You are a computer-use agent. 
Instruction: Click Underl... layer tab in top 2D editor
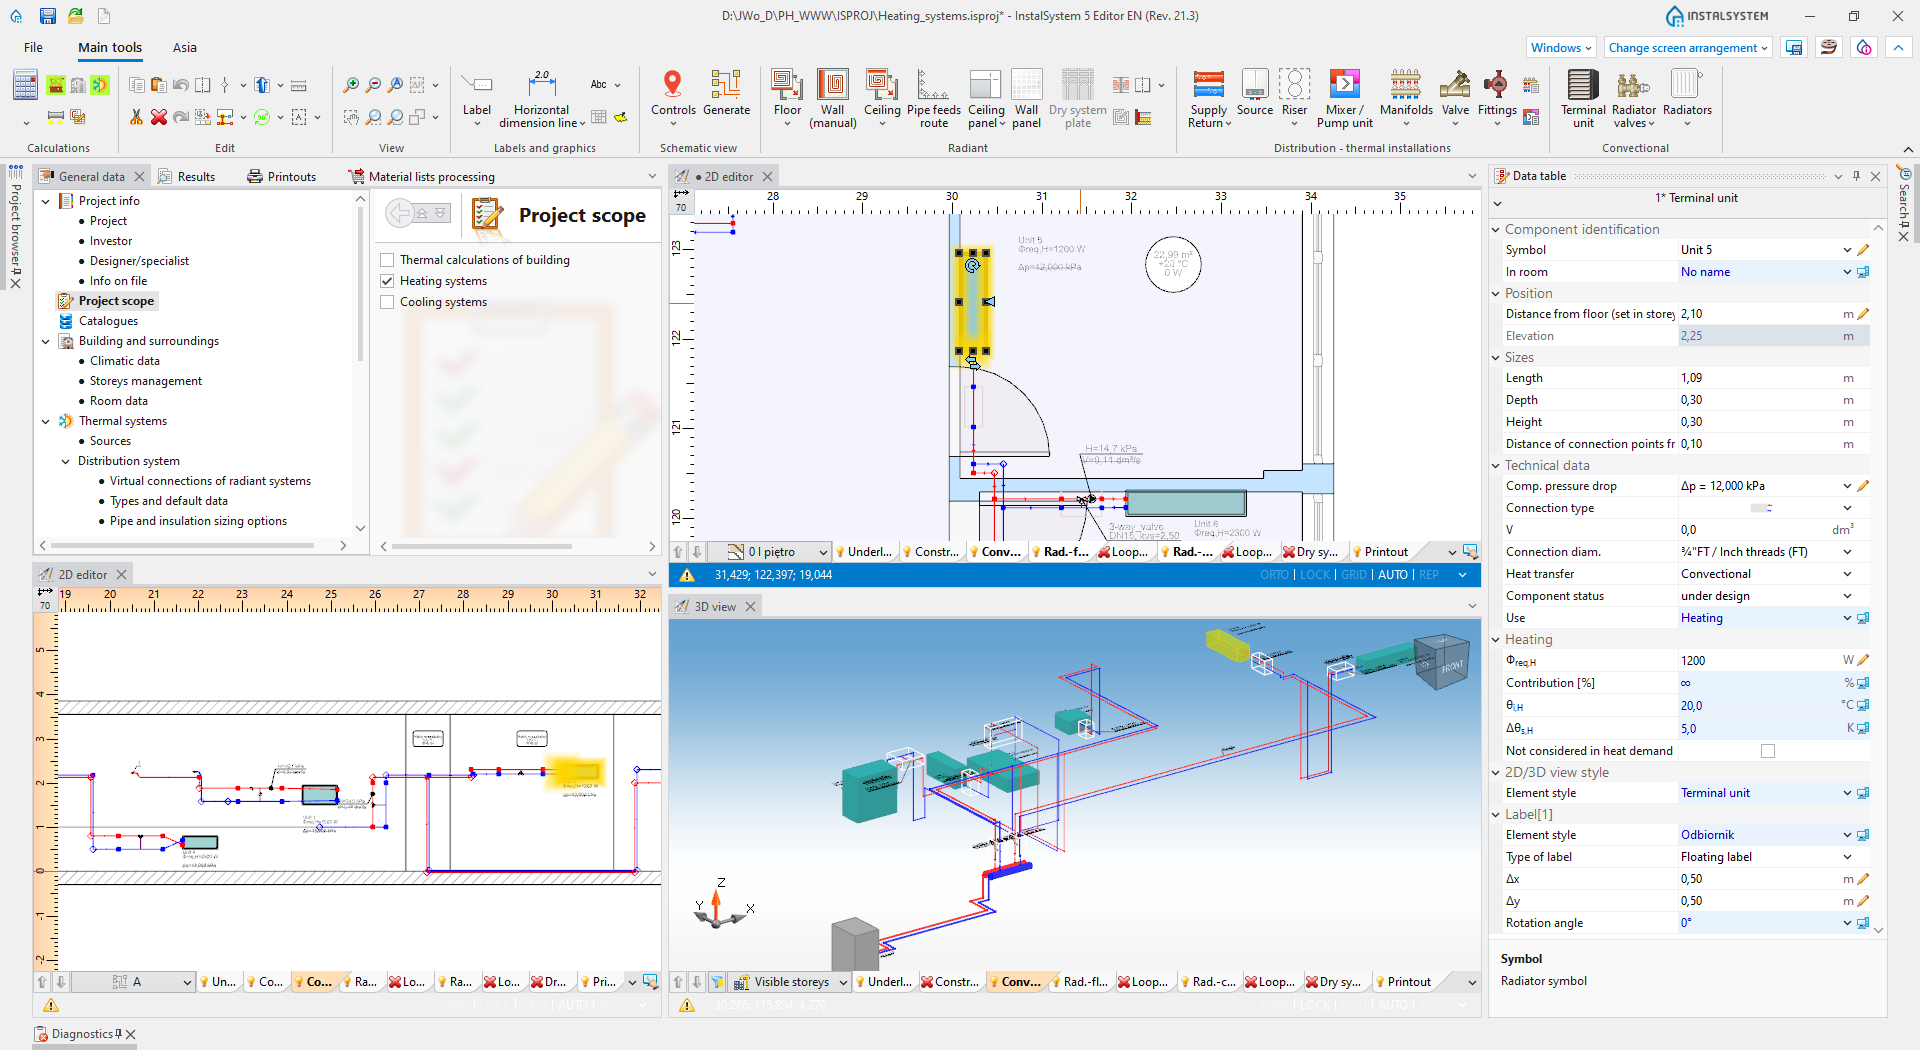[864, 552]
